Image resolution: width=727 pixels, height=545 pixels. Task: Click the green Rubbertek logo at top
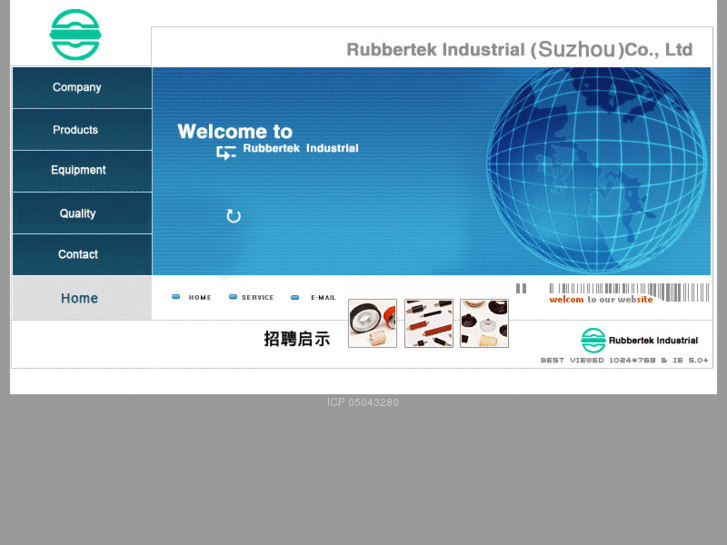(x=75, y=35)
